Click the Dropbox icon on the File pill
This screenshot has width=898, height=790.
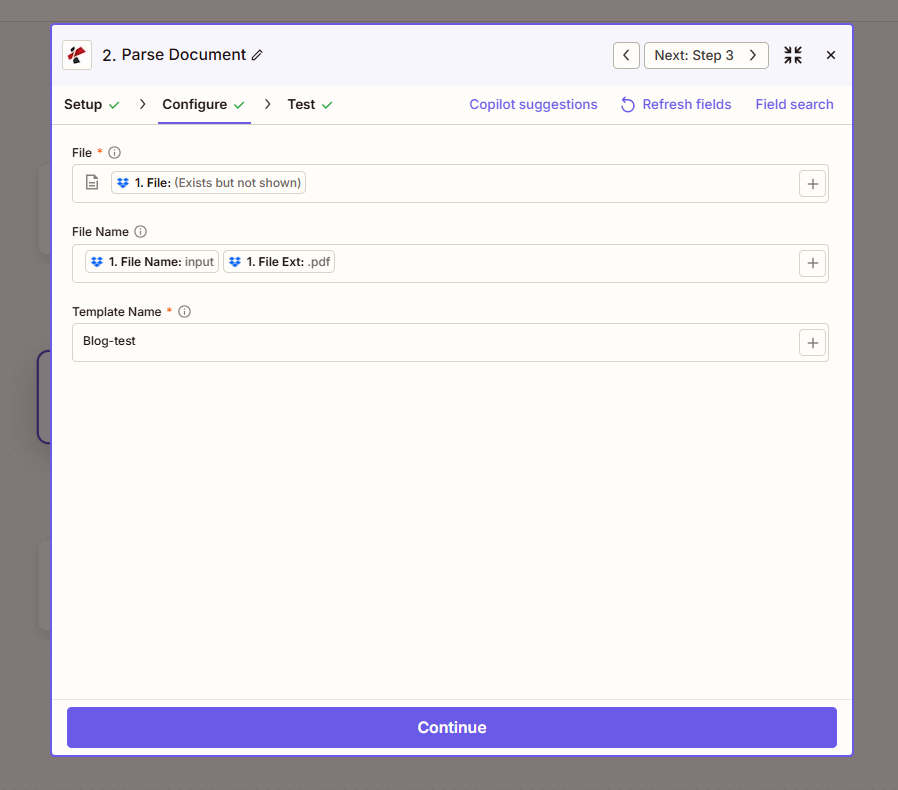(x=123, y=182)
